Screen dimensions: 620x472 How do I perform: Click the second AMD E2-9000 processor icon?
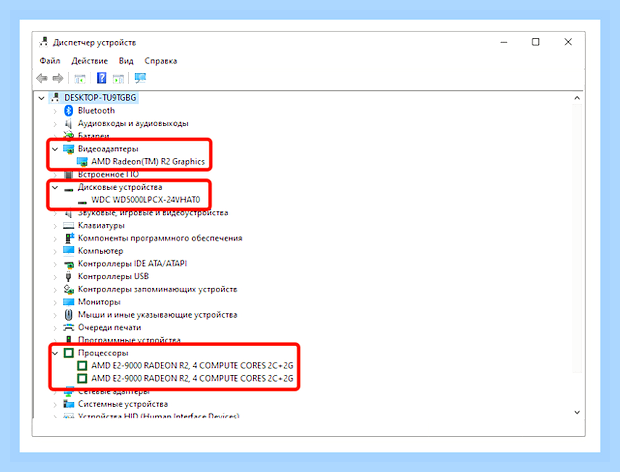(x=82, y=379)
